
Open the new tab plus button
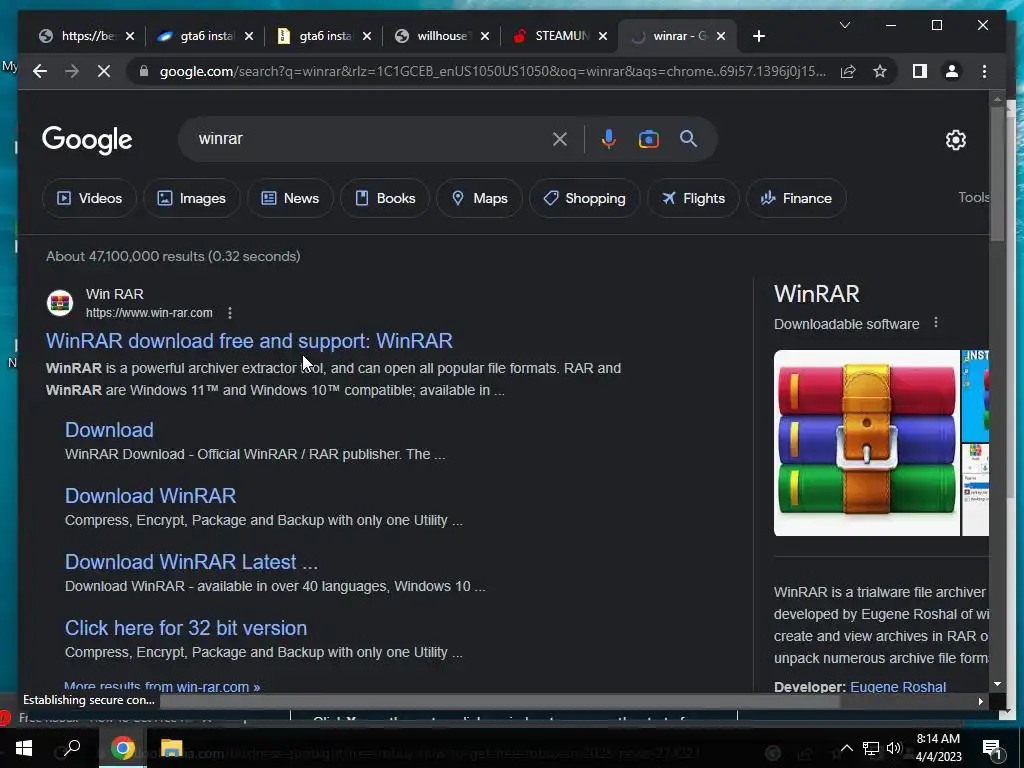pyautogui.click(x=758, y=36)
